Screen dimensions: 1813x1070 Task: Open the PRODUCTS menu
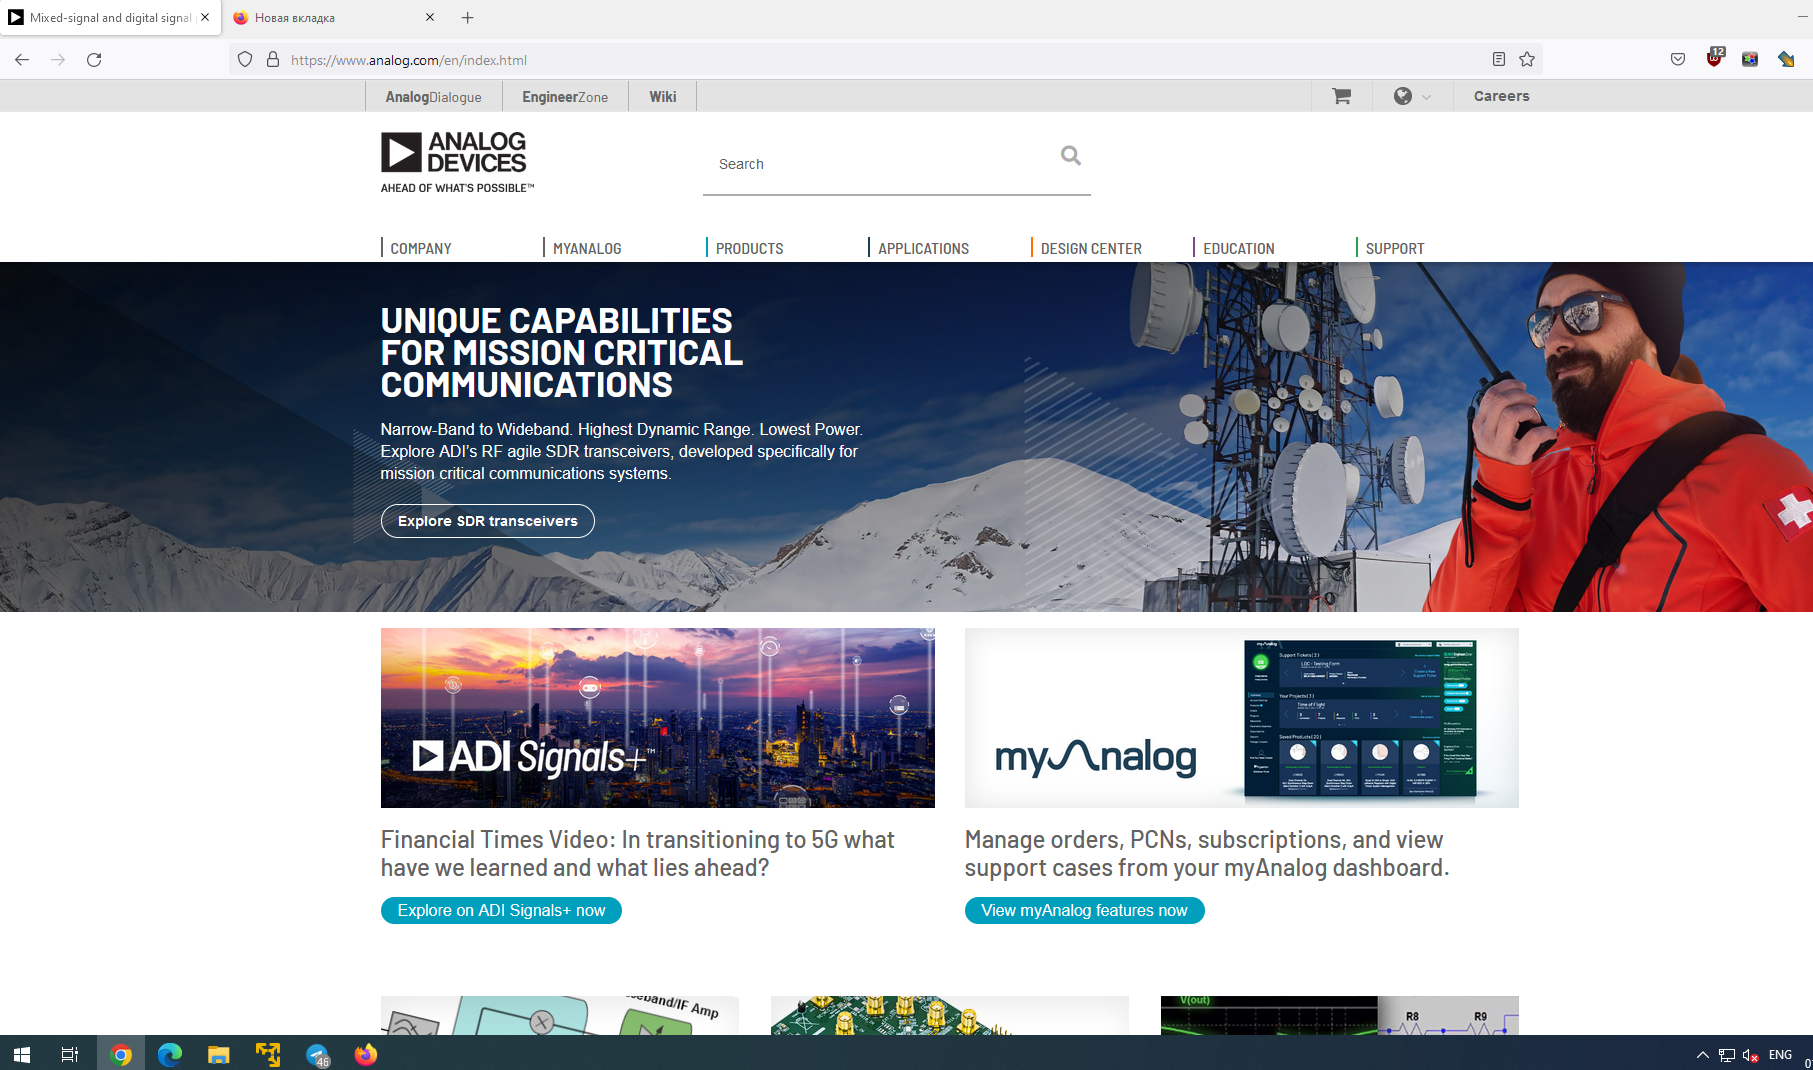pos(749,248)
